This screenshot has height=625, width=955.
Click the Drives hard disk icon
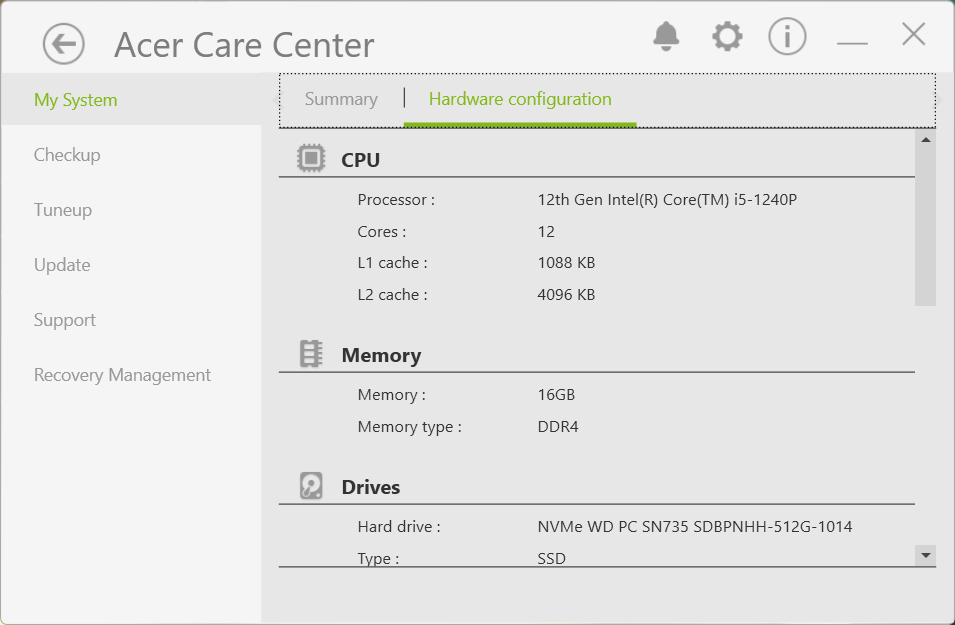pyautogui.click(x=311, y=485)
